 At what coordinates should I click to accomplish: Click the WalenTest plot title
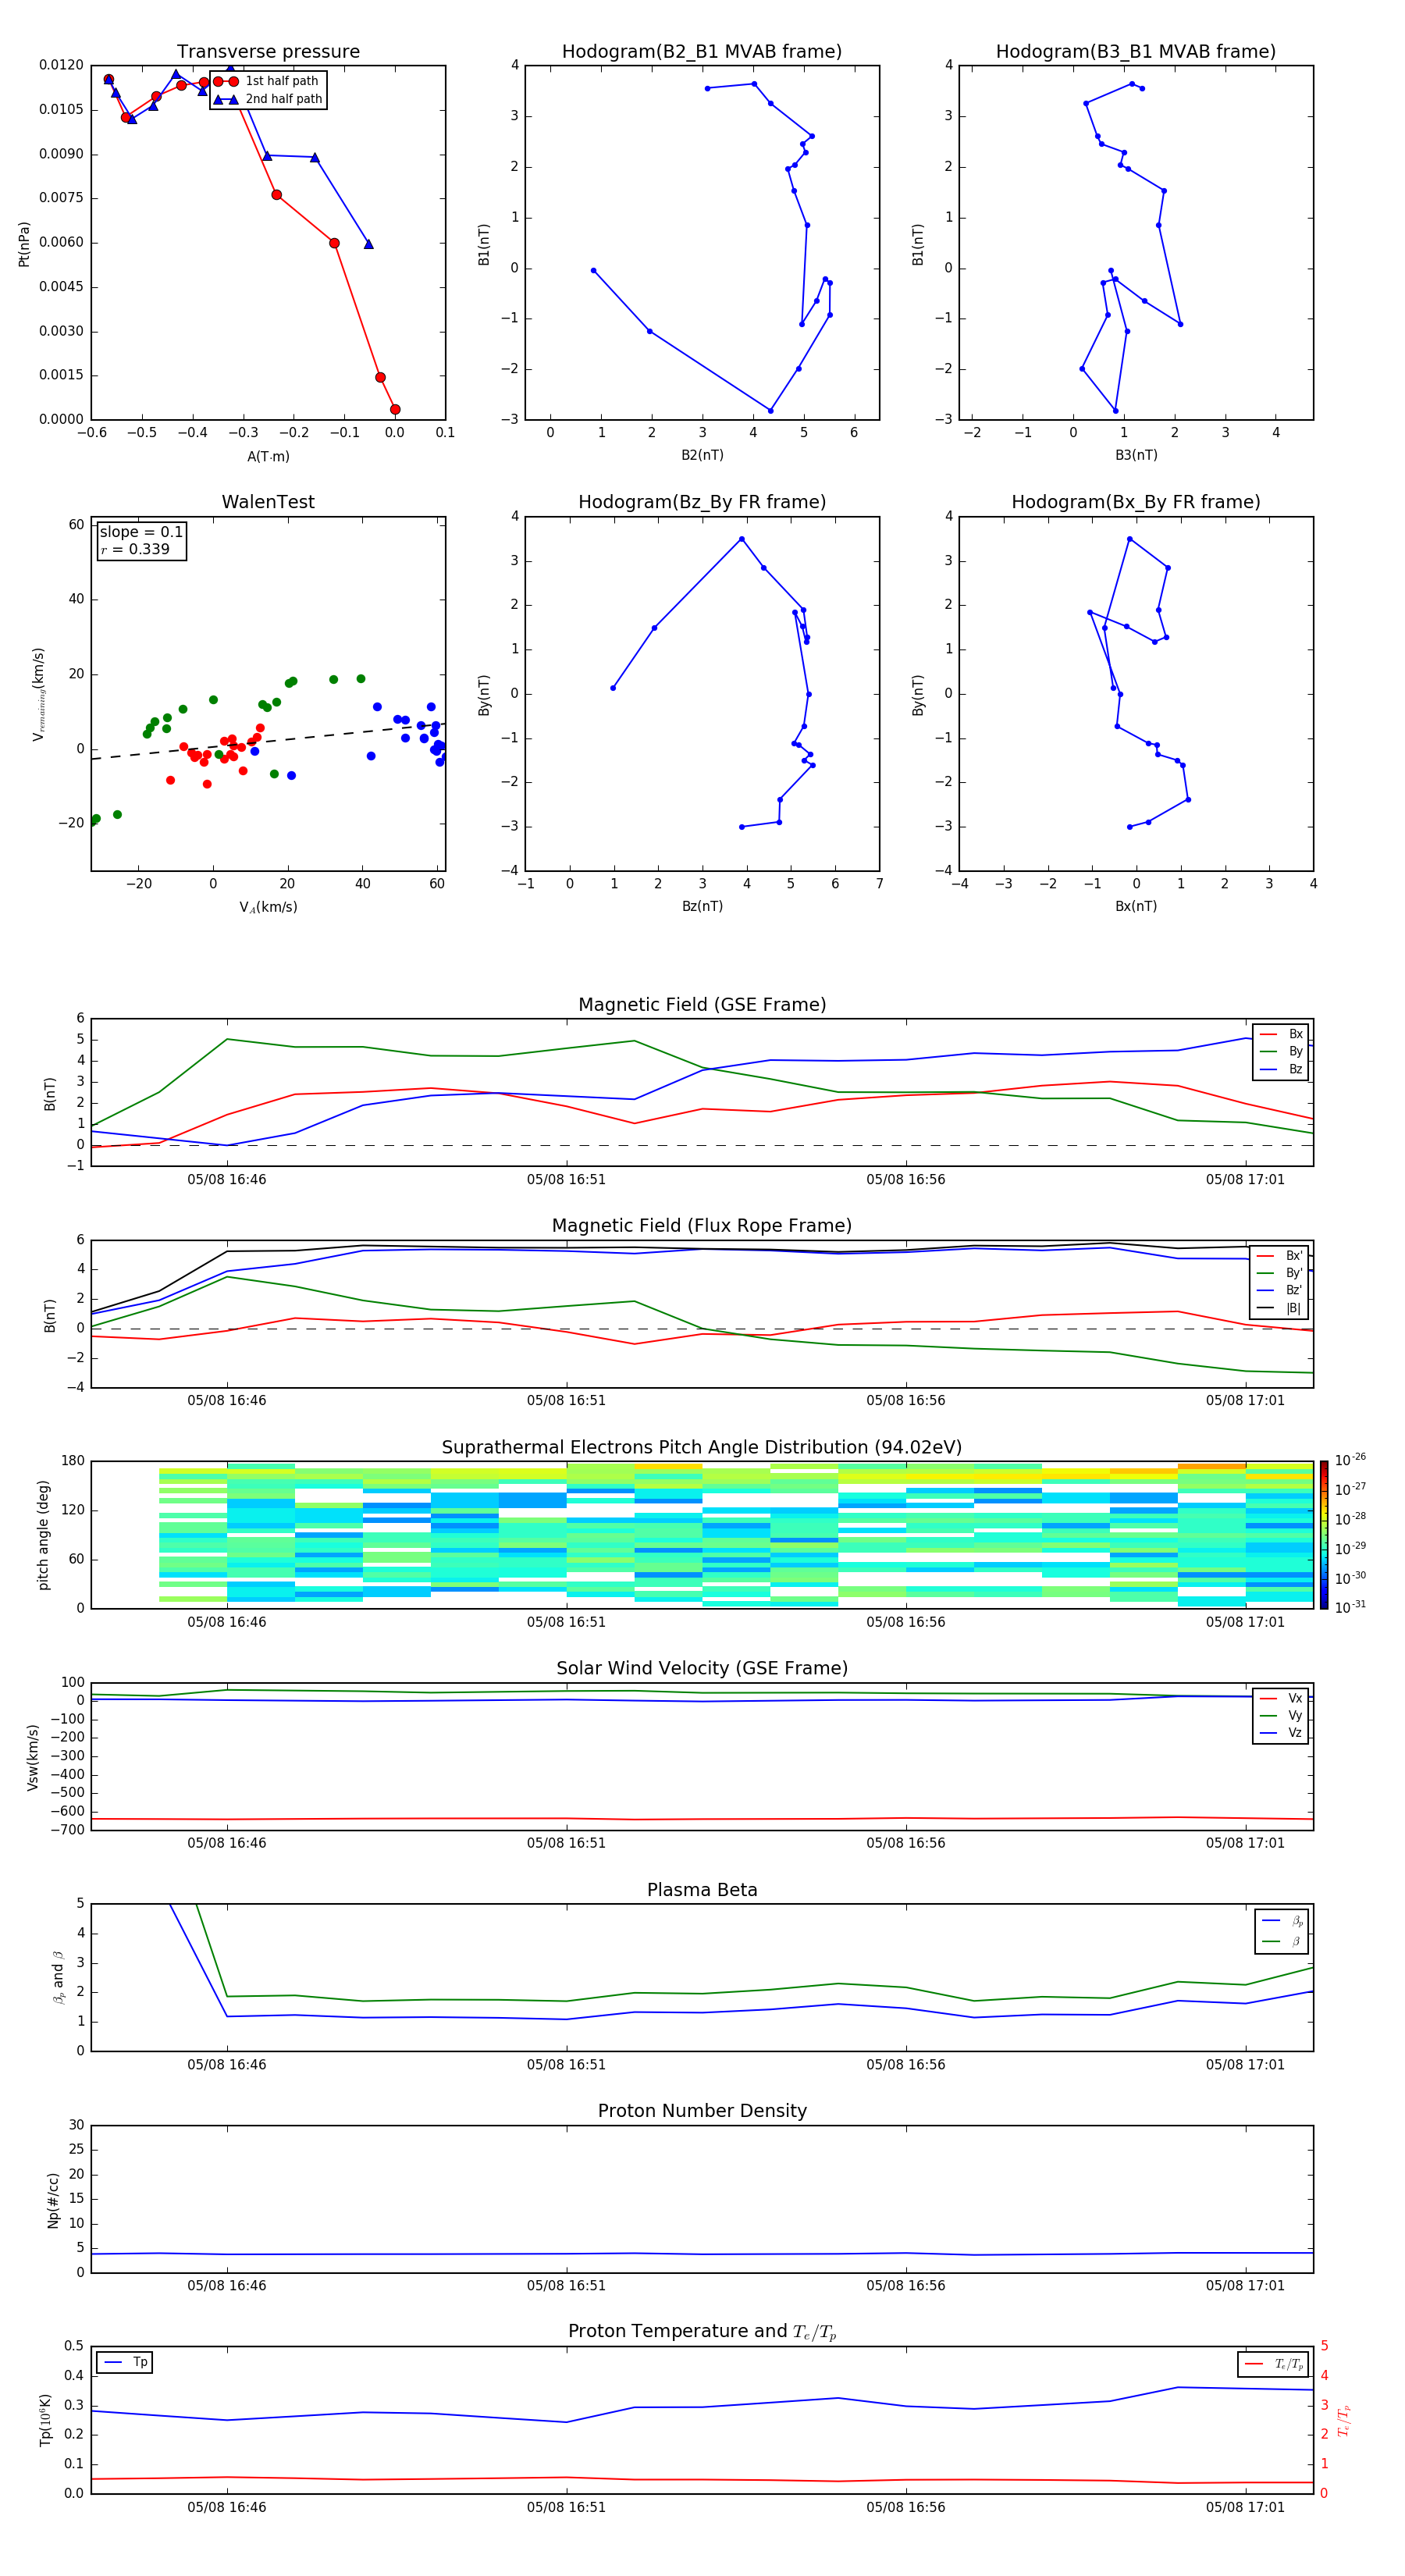(x=268, y=502)
